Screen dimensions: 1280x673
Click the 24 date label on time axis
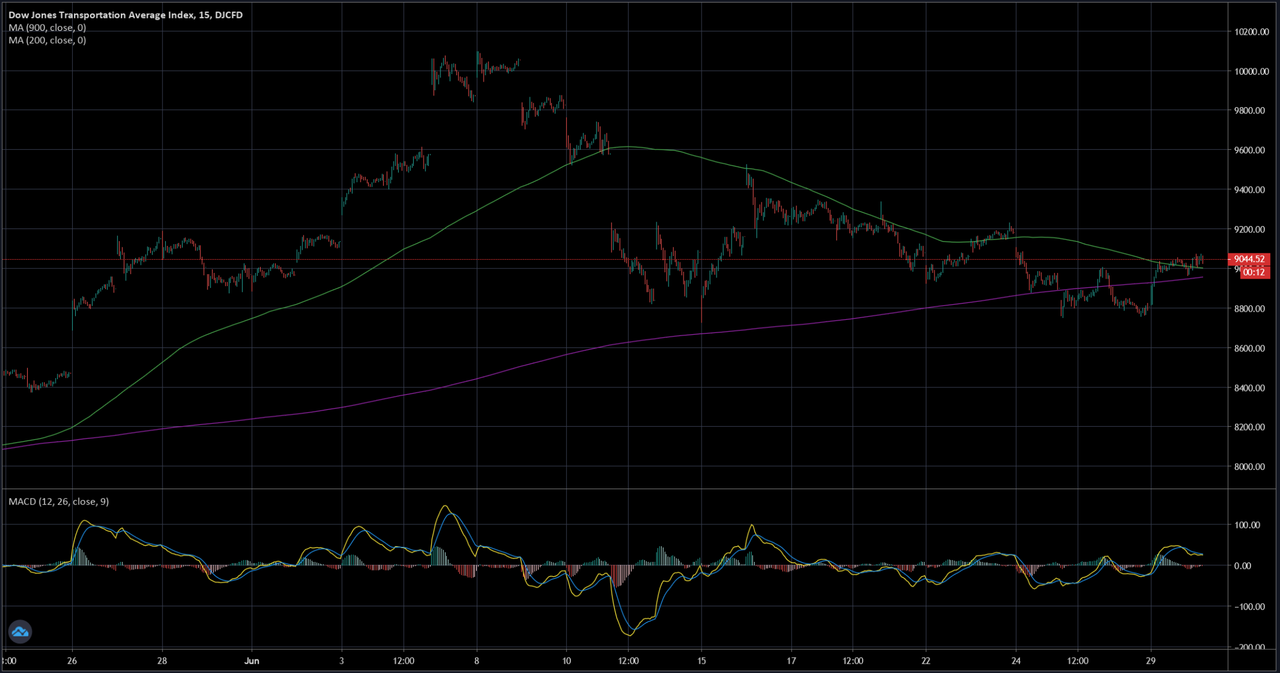(1016, 661)
